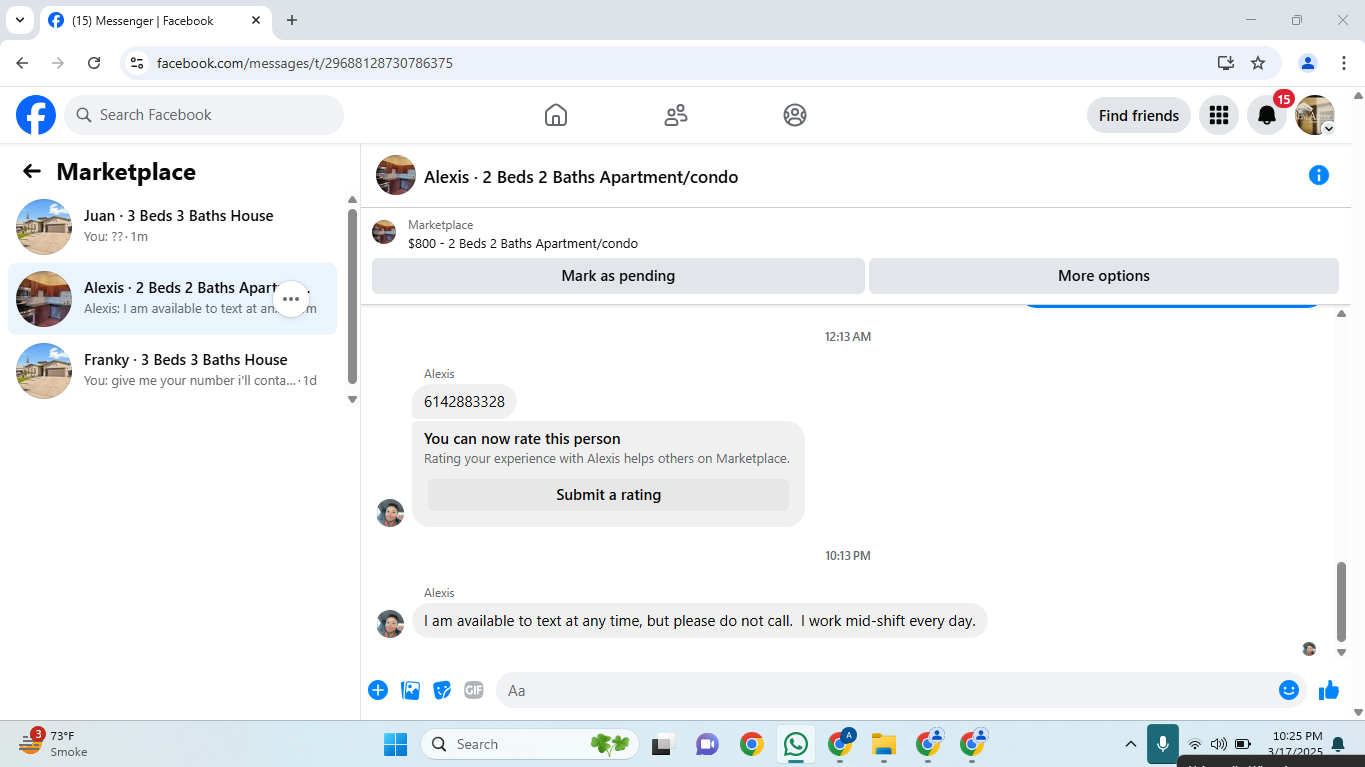
Task: Open WhatsApp from the taskbar
Action: pyautogui.click(x=796, y=744)
